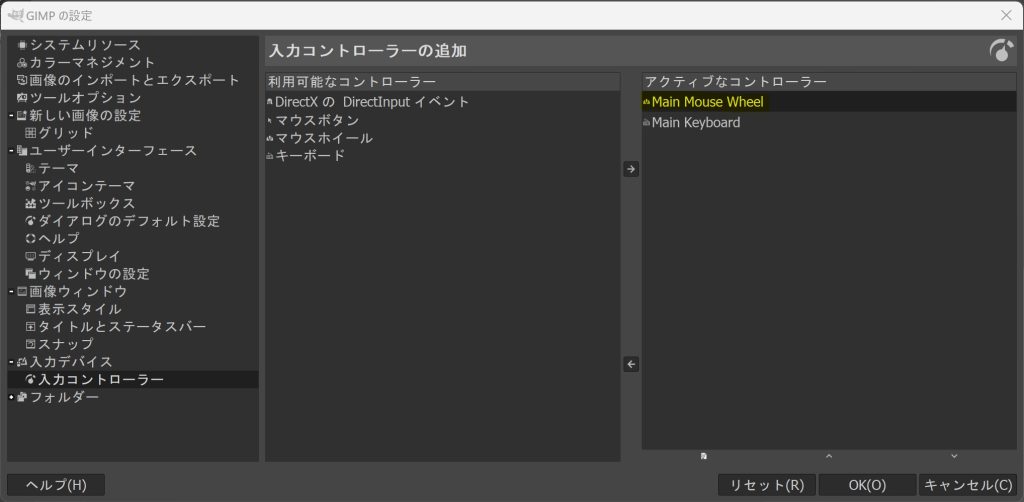1024x502 pixels.
Task: Add selected controller with the right arrow
Action: [631, 169]
